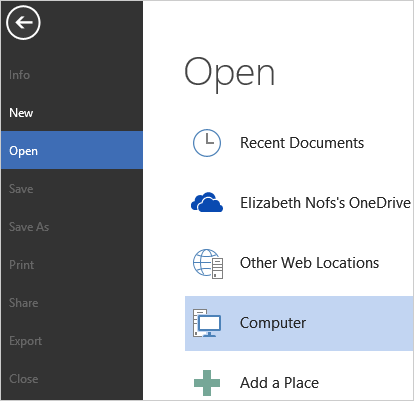Screen dimensions: 414x401
Task: Go to the Print page
Action: pos(72,265)
